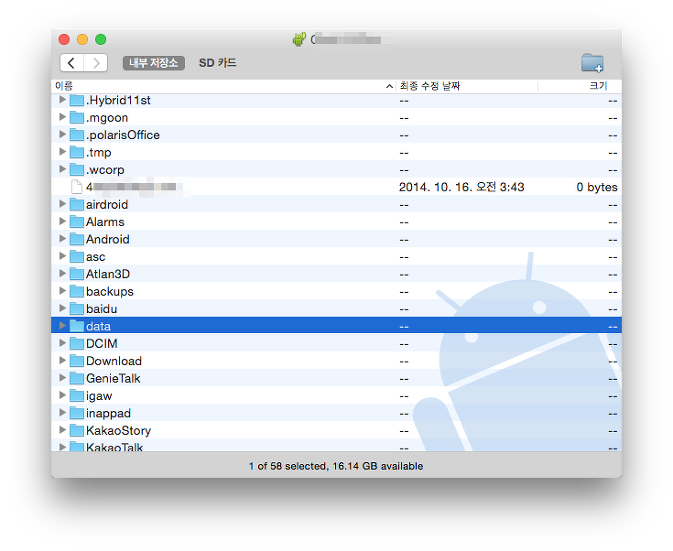Click the backups folder icon
The height and width of the screenshot is (551, 673).
point(77,291)
